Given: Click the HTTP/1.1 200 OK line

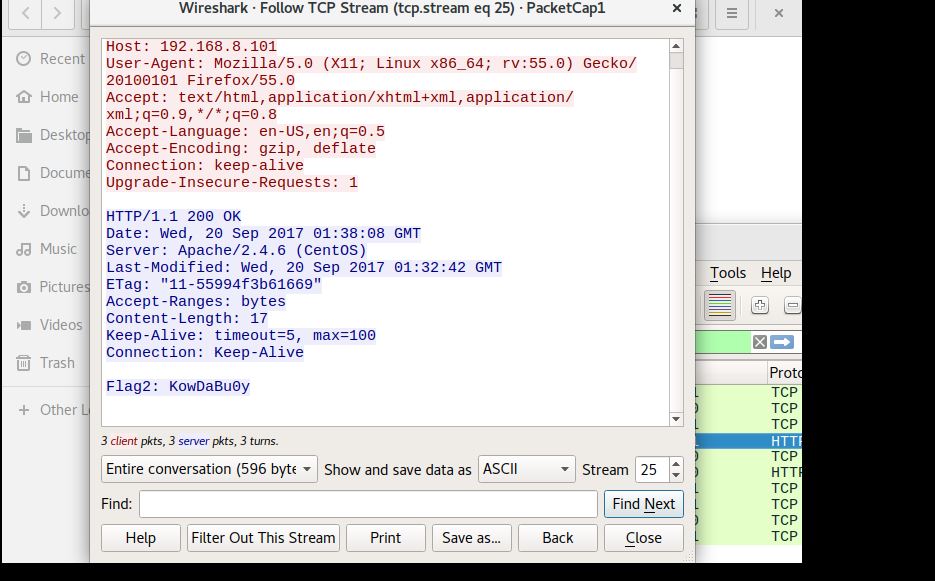Looking at the screenshot, I should click(174, 217).
